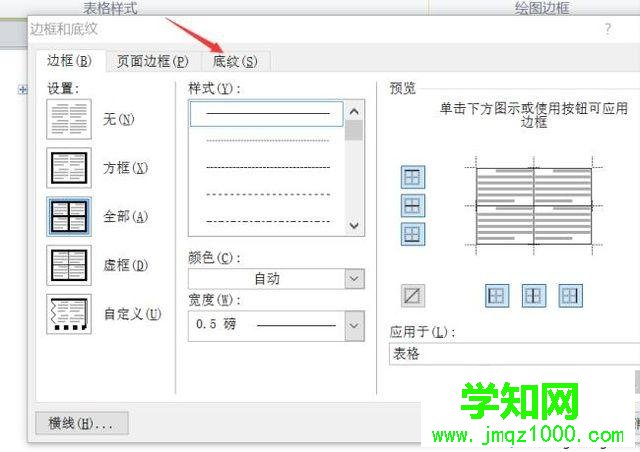The height and width of the screenshot is (452, 640).
Task: Select the solid line style
Action: 267,114
